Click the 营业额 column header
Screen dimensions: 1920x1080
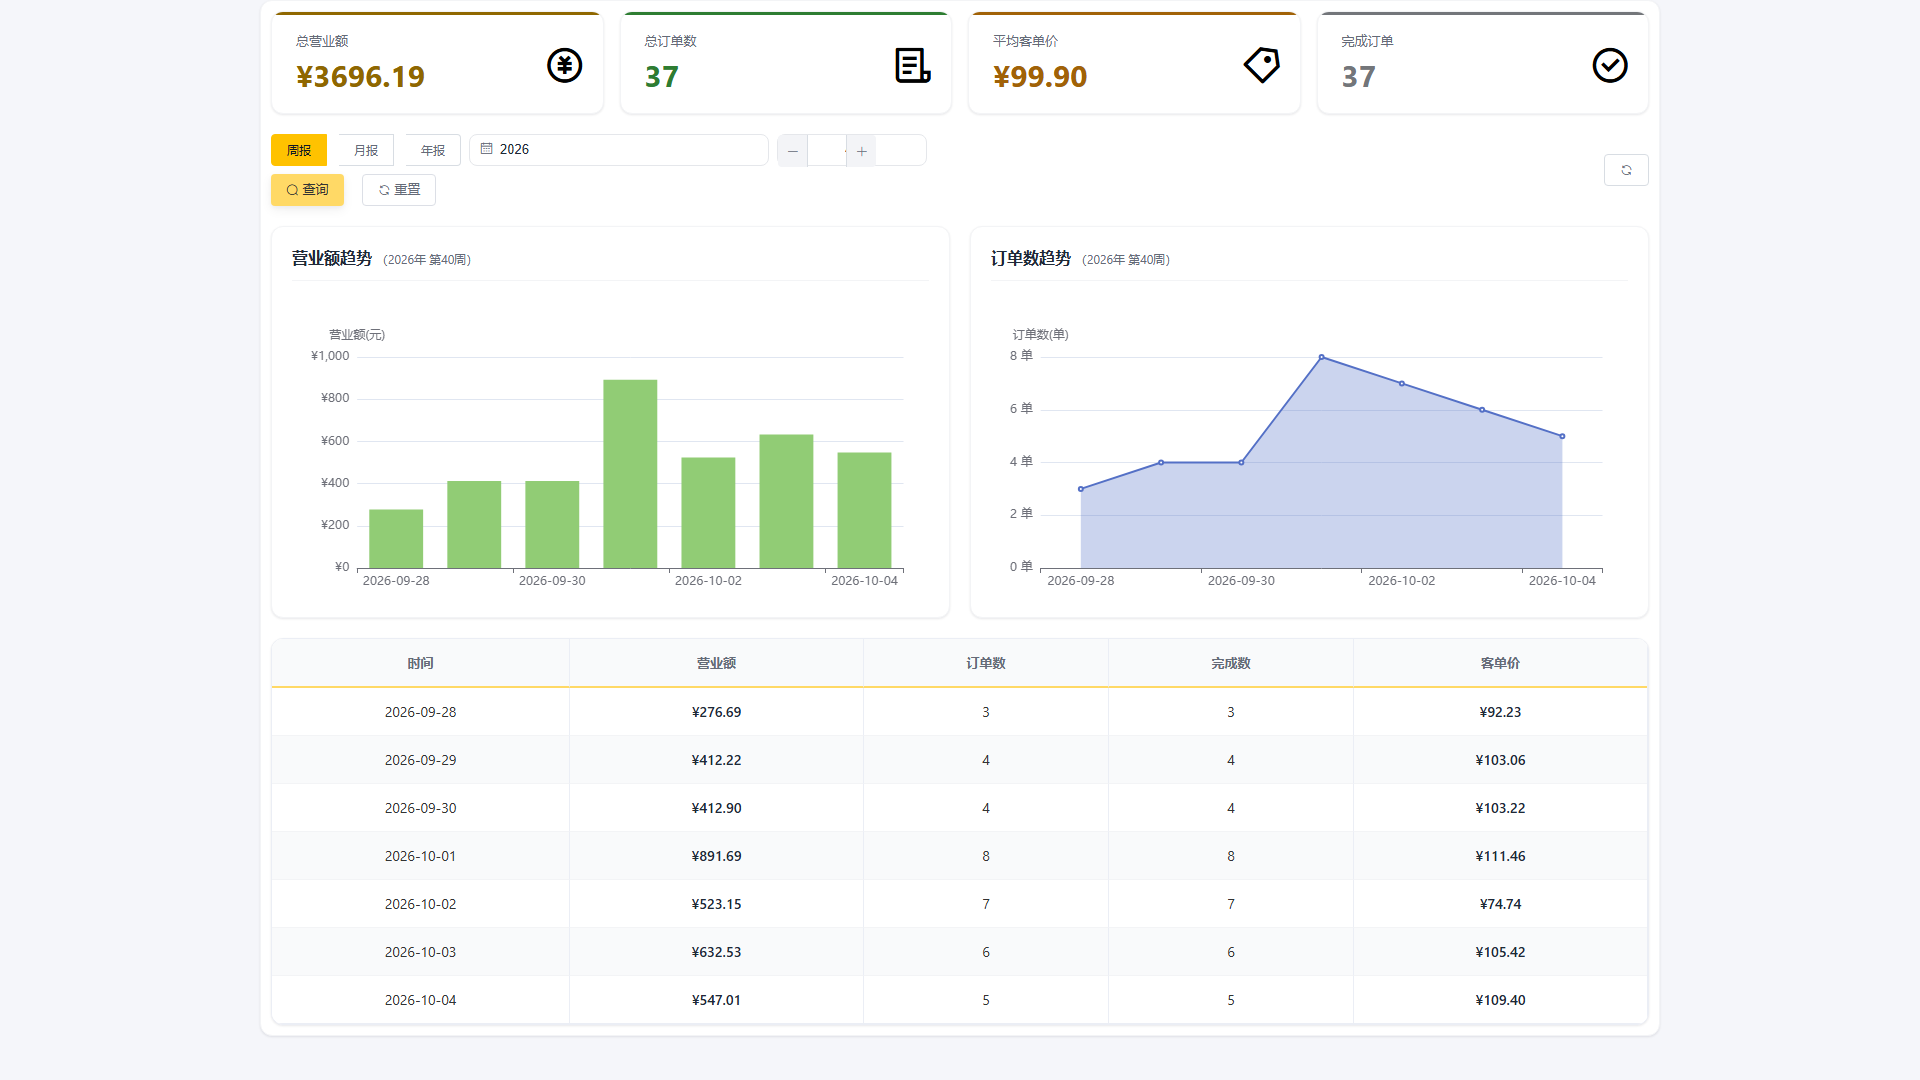(716, 663)
